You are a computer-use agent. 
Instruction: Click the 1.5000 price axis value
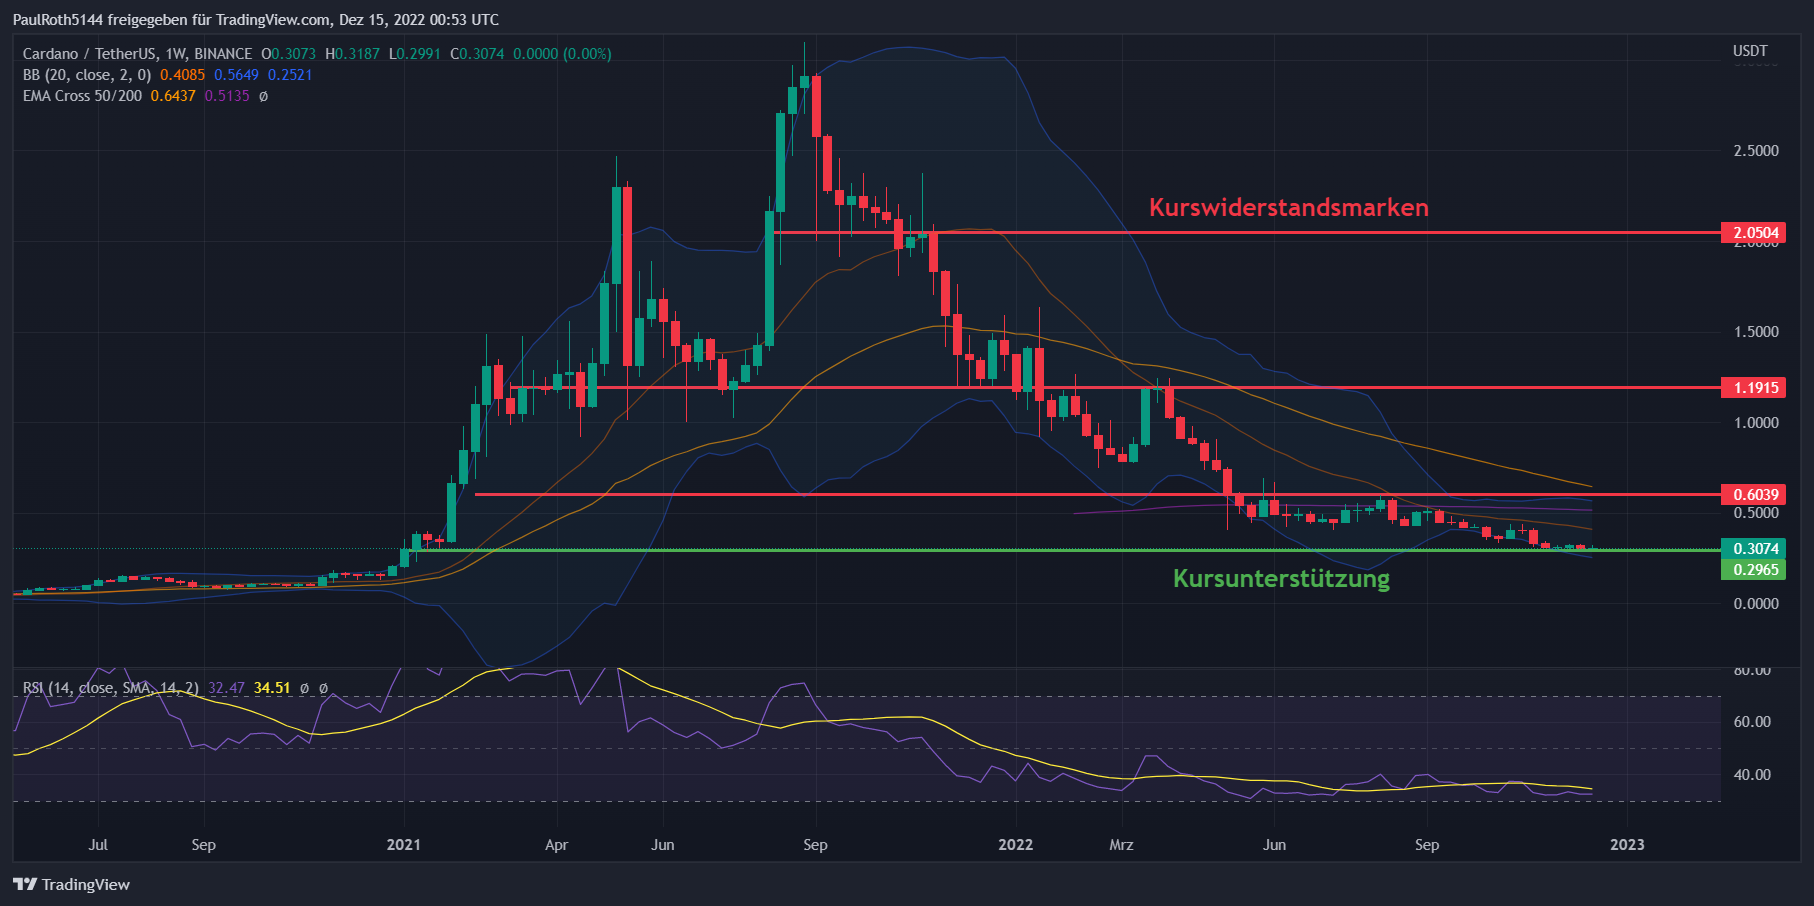tap(1756, 332)
